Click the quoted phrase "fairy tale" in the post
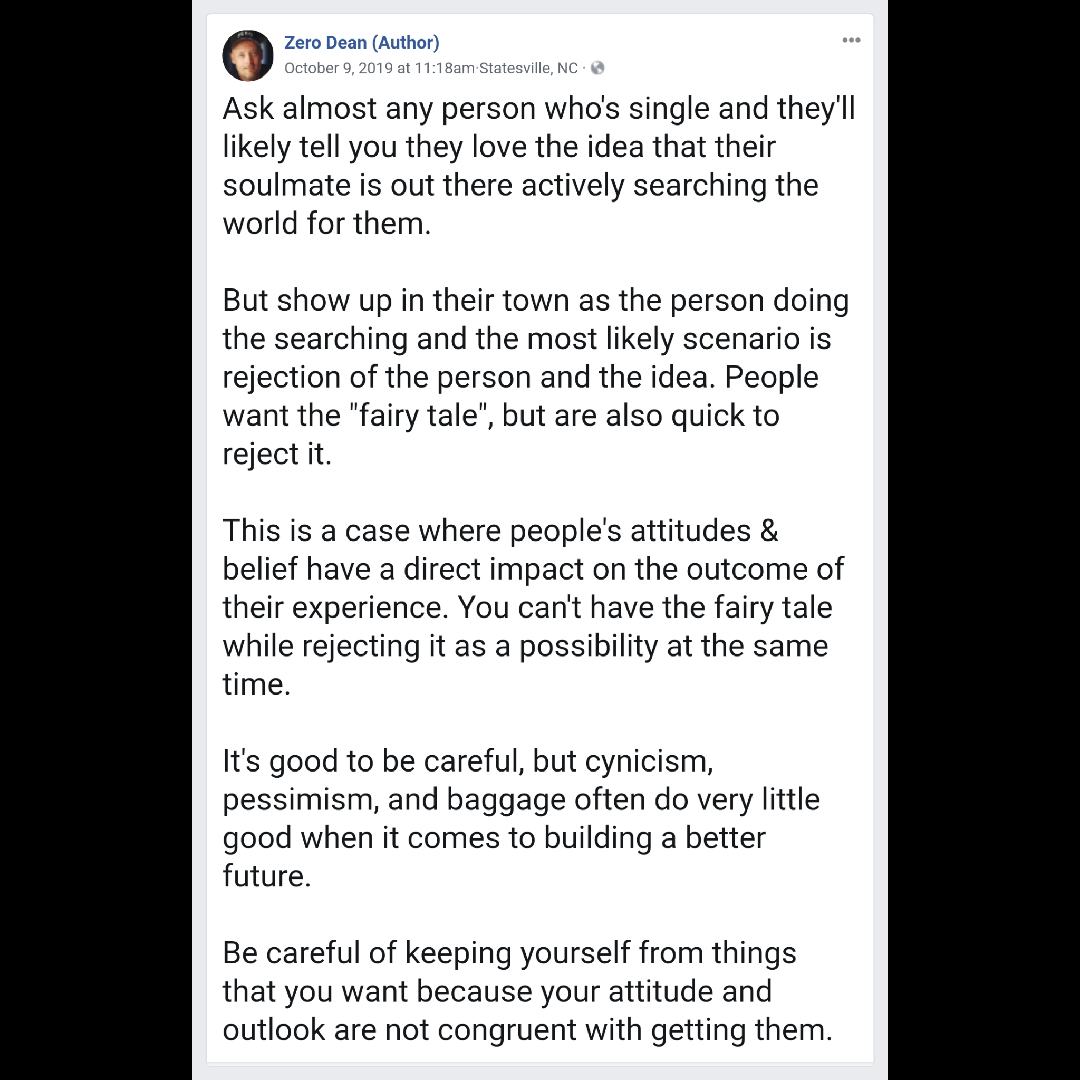Viewport: 1080px width, 1080px height. [x=419, y=415]
